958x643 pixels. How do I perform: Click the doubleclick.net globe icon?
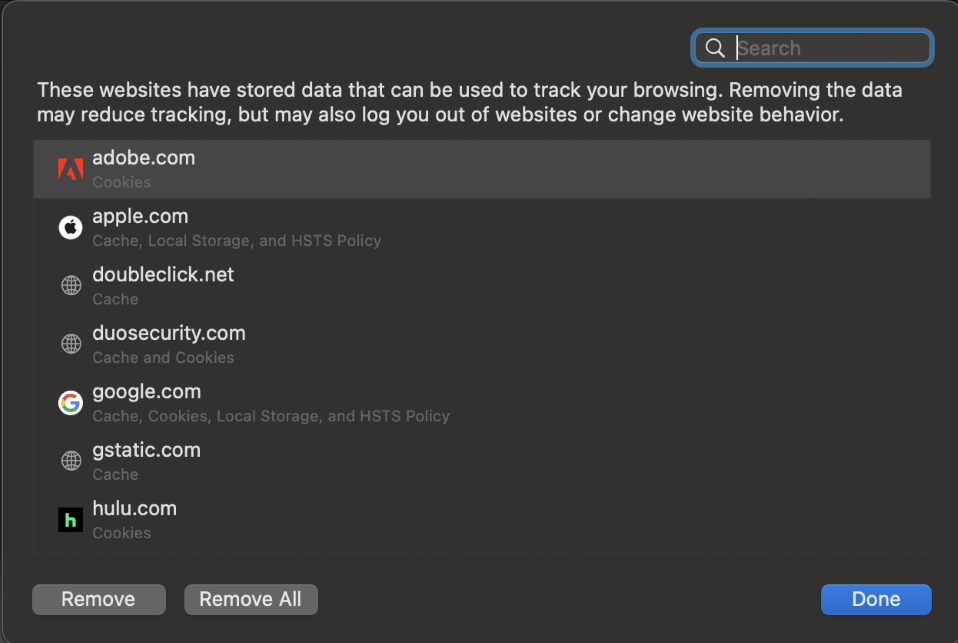pos(71,286)
